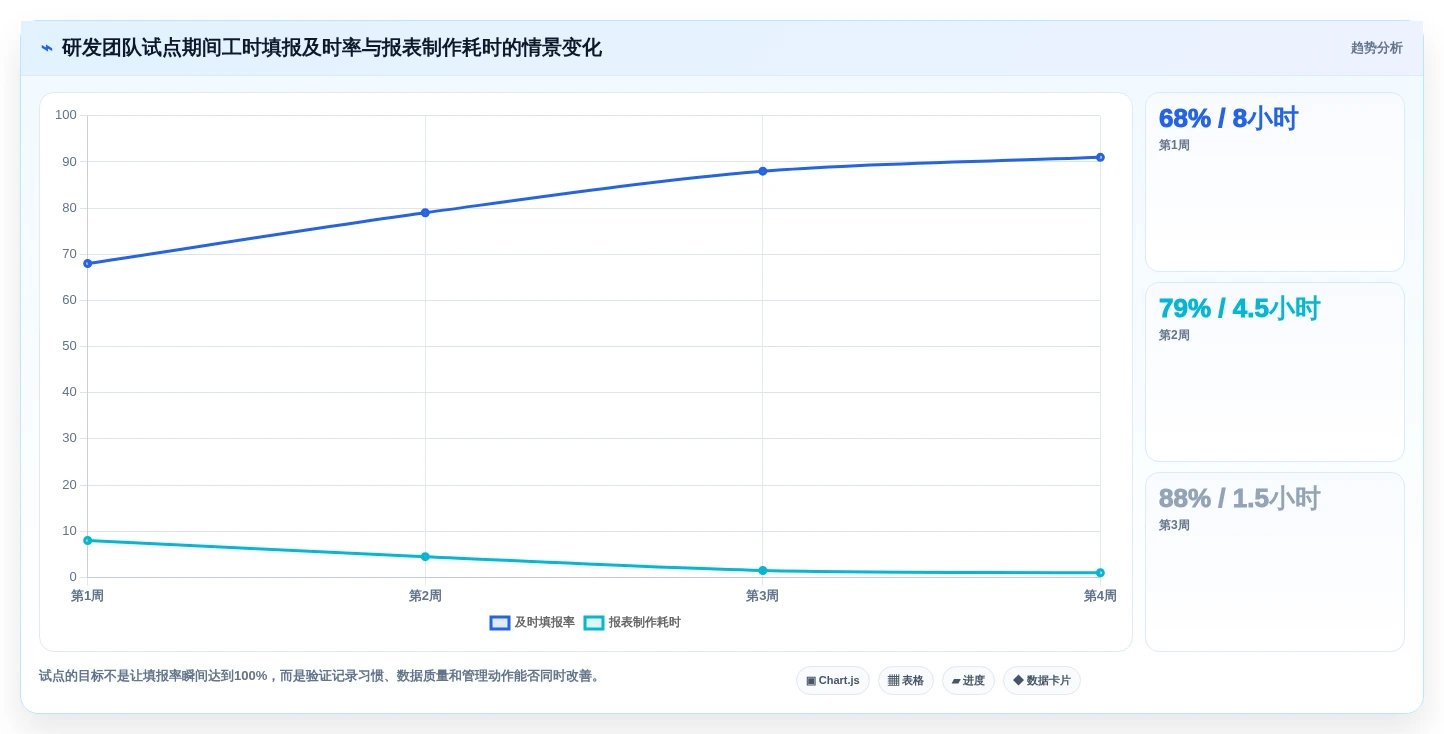
Task: Select the 进度 pill button
Action: (968, 681)
